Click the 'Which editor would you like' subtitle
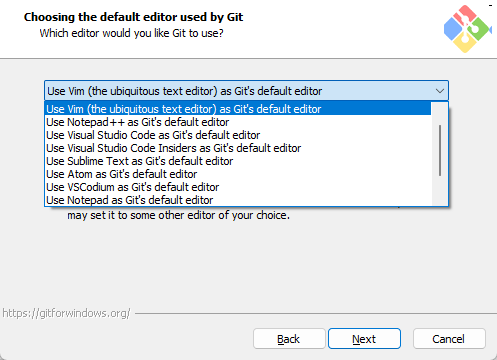497x360 pixels. click(x=131, y=33)
